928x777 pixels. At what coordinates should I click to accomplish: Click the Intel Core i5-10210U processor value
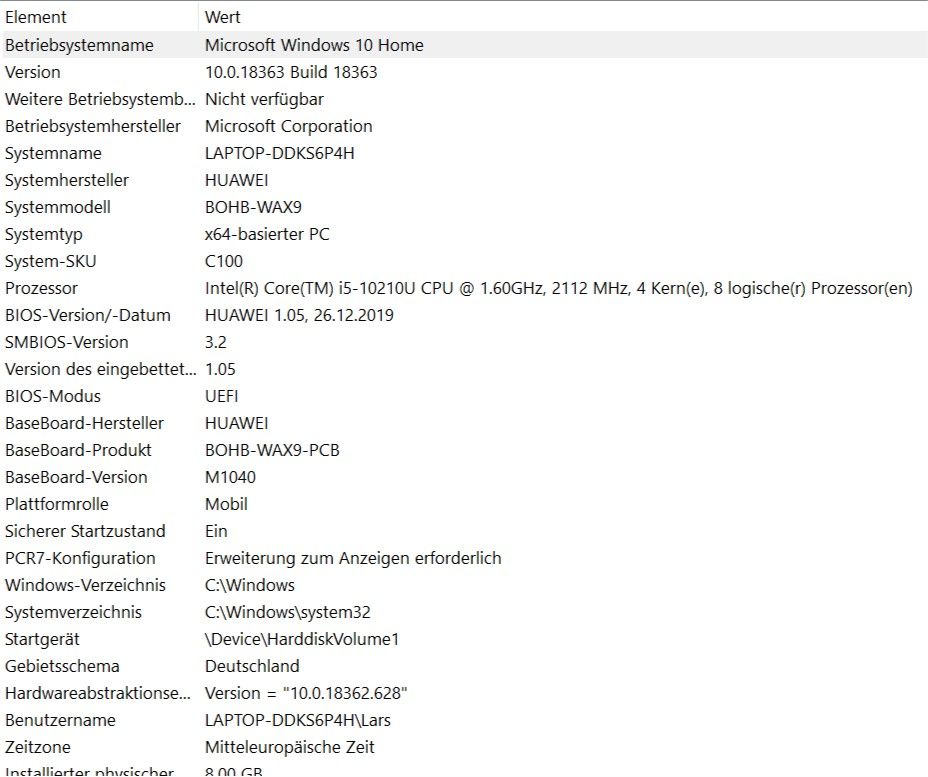(559, 288)
